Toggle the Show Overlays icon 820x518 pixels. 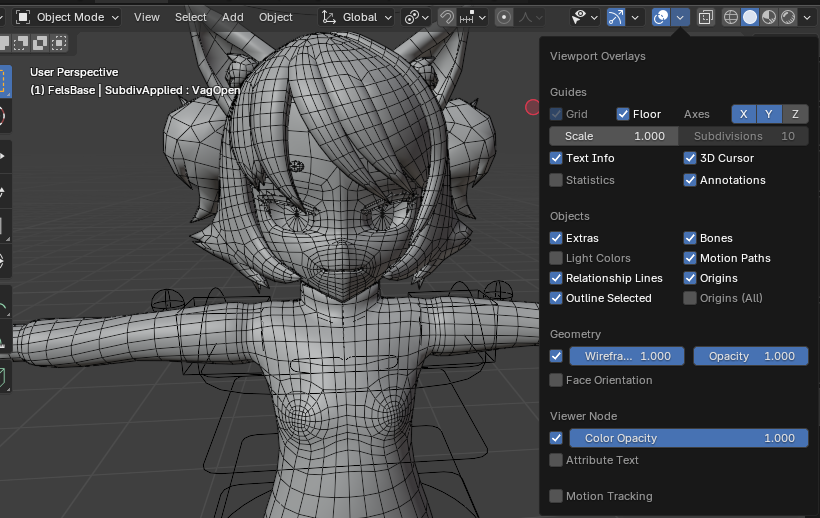[661, 17]
